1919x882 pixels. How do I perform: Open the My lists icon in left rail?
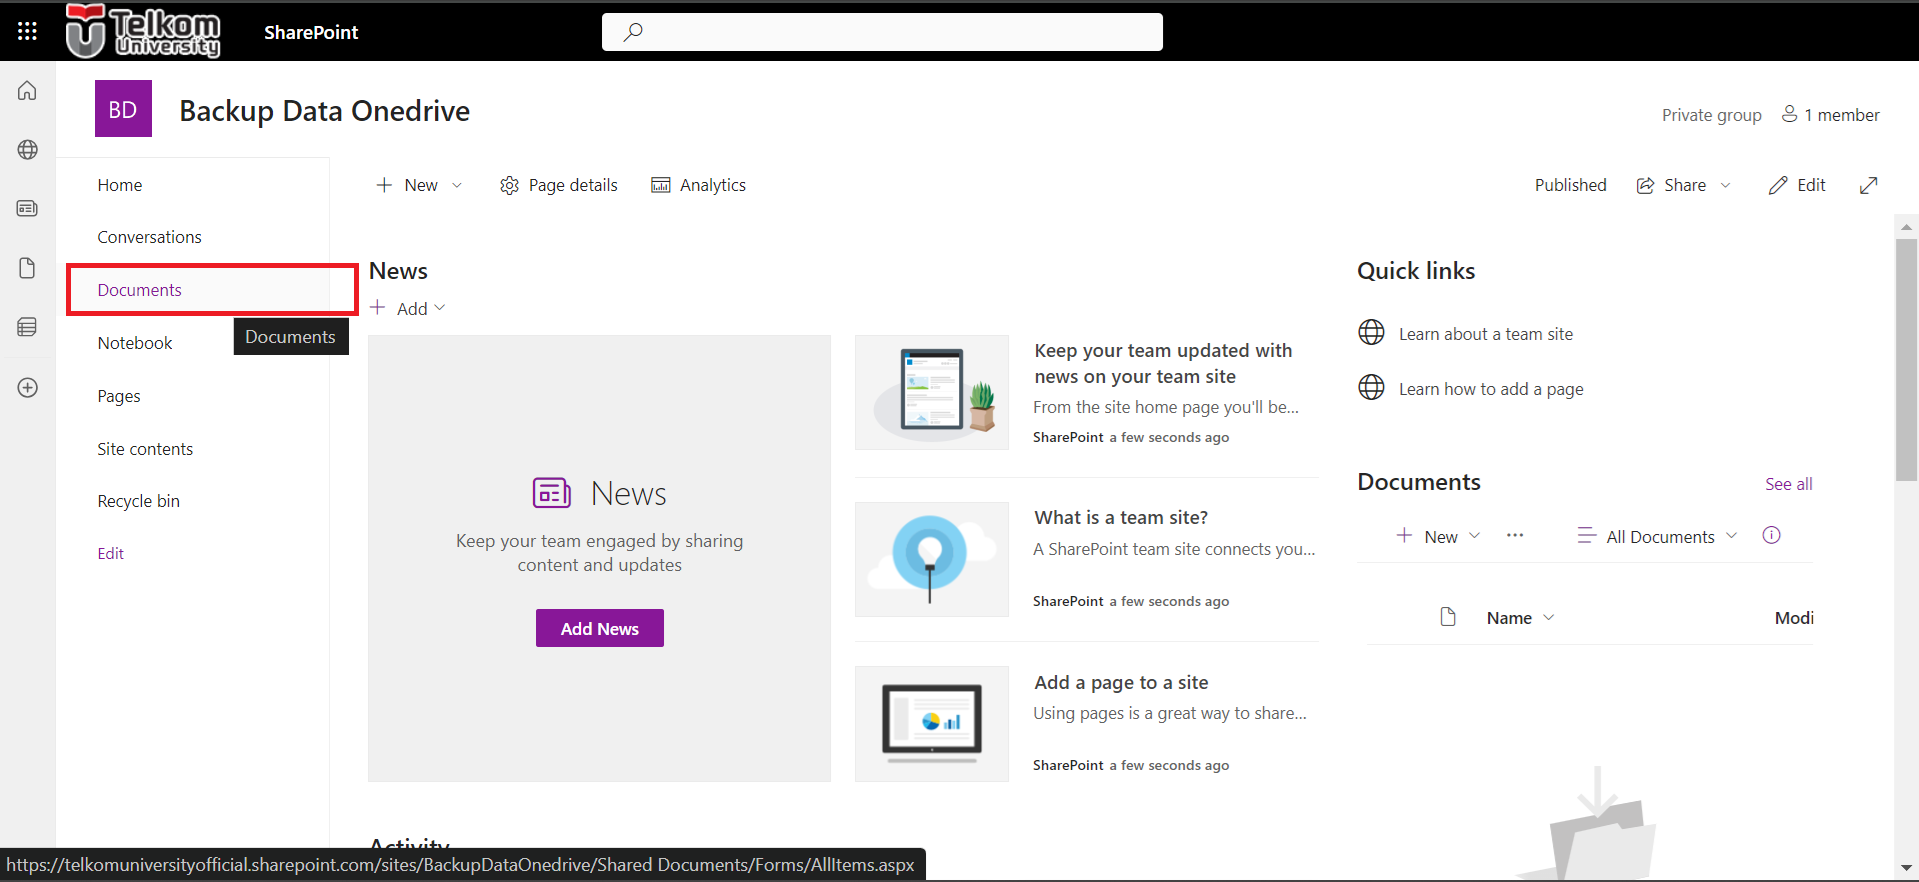pyautogui.click(x=27, y=327)
